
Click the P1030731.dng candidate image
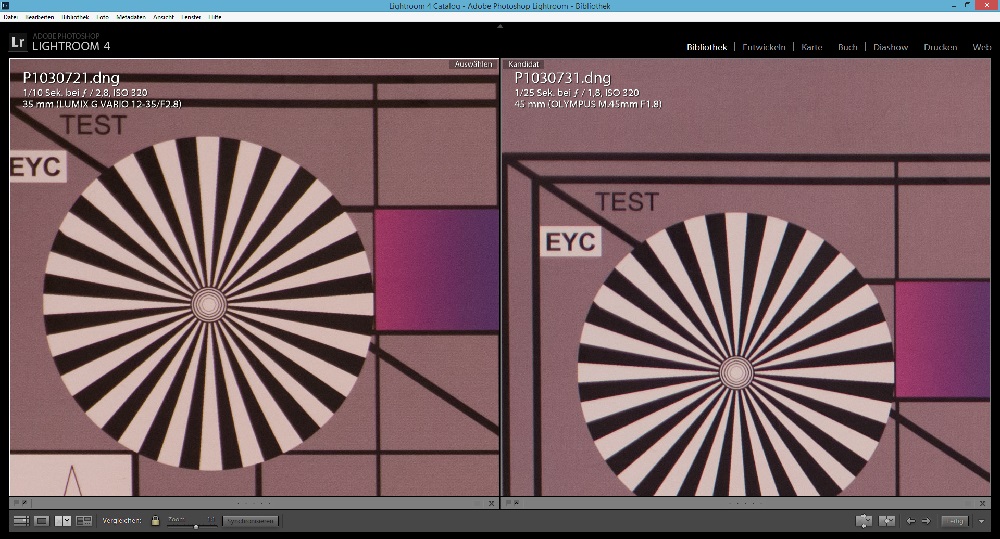746,277
